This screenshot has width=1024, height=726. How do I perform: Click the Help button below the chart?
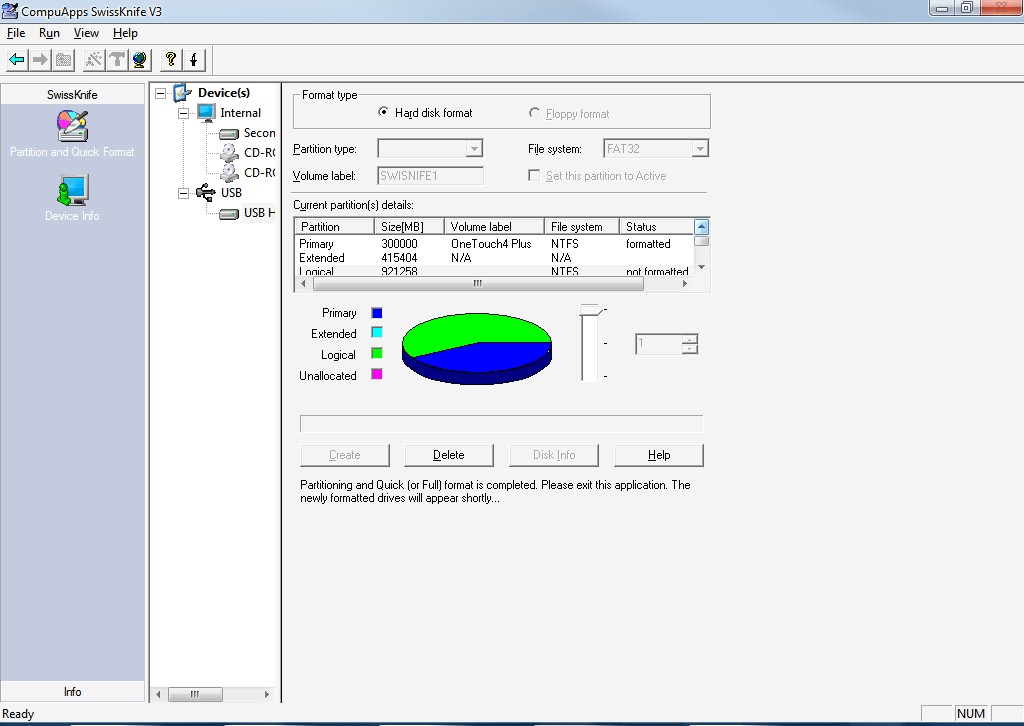click(658, 455)
